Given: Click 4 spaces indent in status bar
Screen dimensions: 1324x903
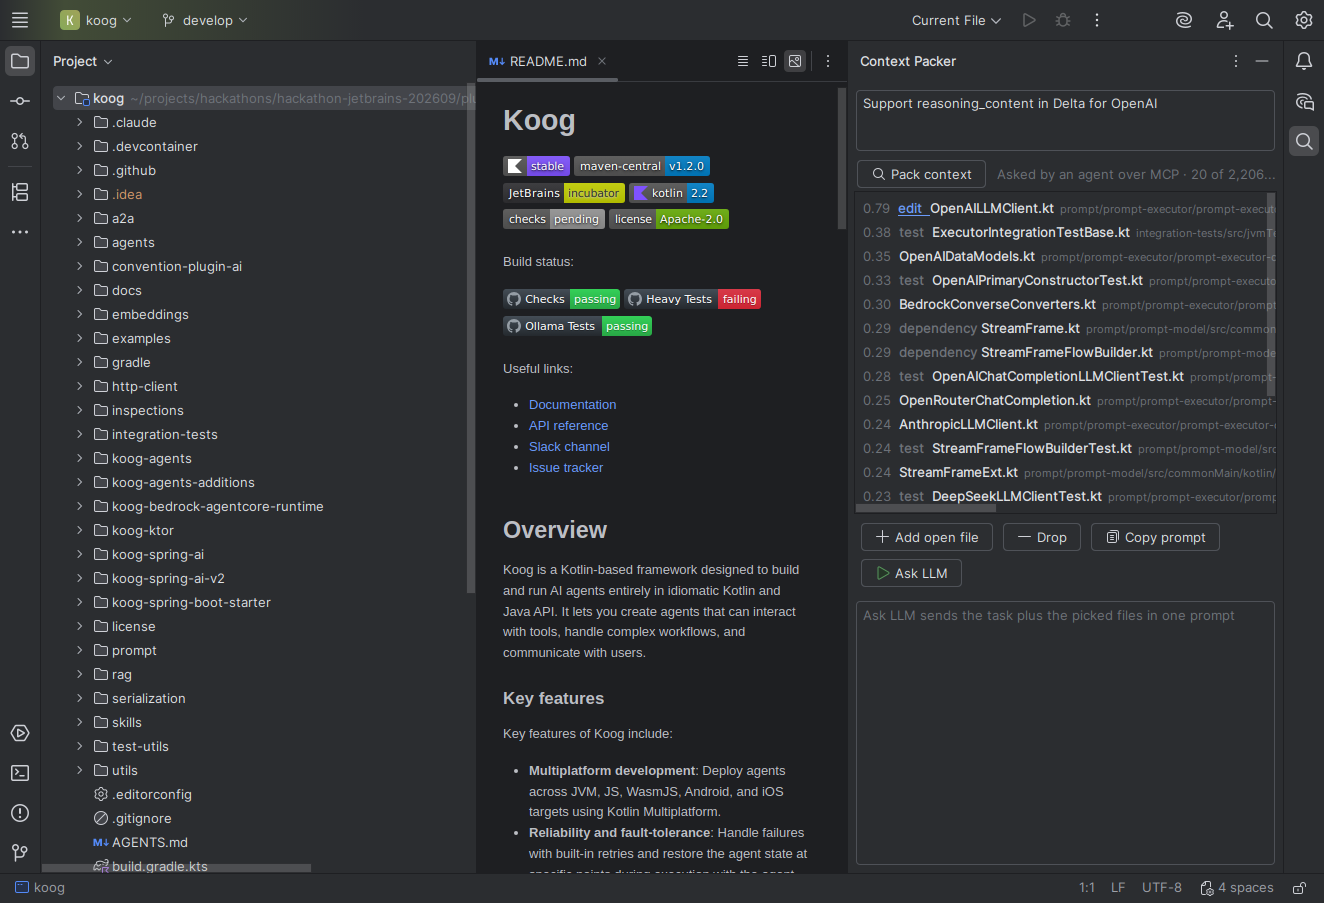Looking at the screenshot, I should (1237, 888).
